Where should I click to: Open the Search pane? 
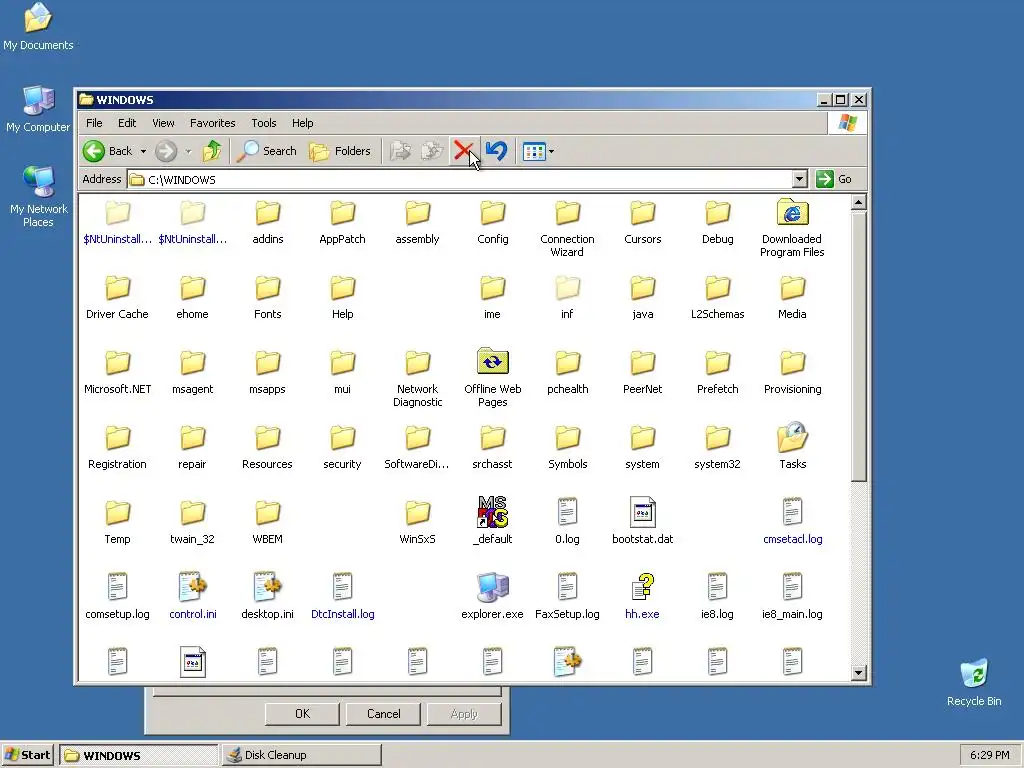[x=266, y=151]
